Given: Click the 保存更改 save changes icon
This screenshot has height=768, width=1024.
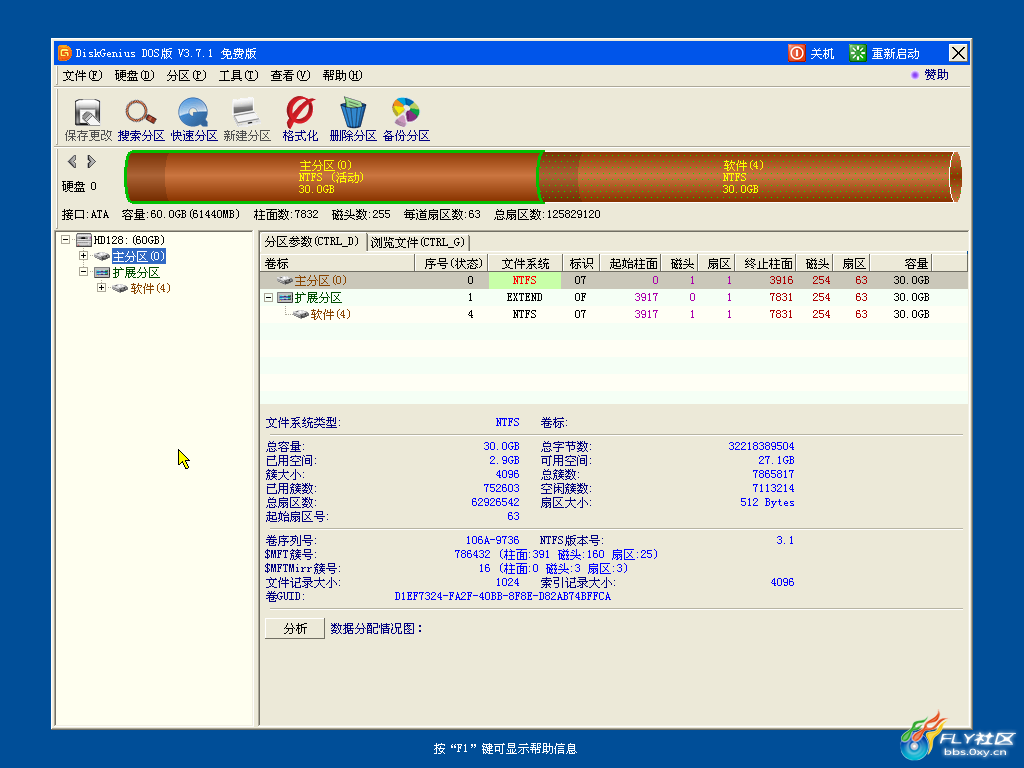Looking at the screenshot, I should [88, 112].
